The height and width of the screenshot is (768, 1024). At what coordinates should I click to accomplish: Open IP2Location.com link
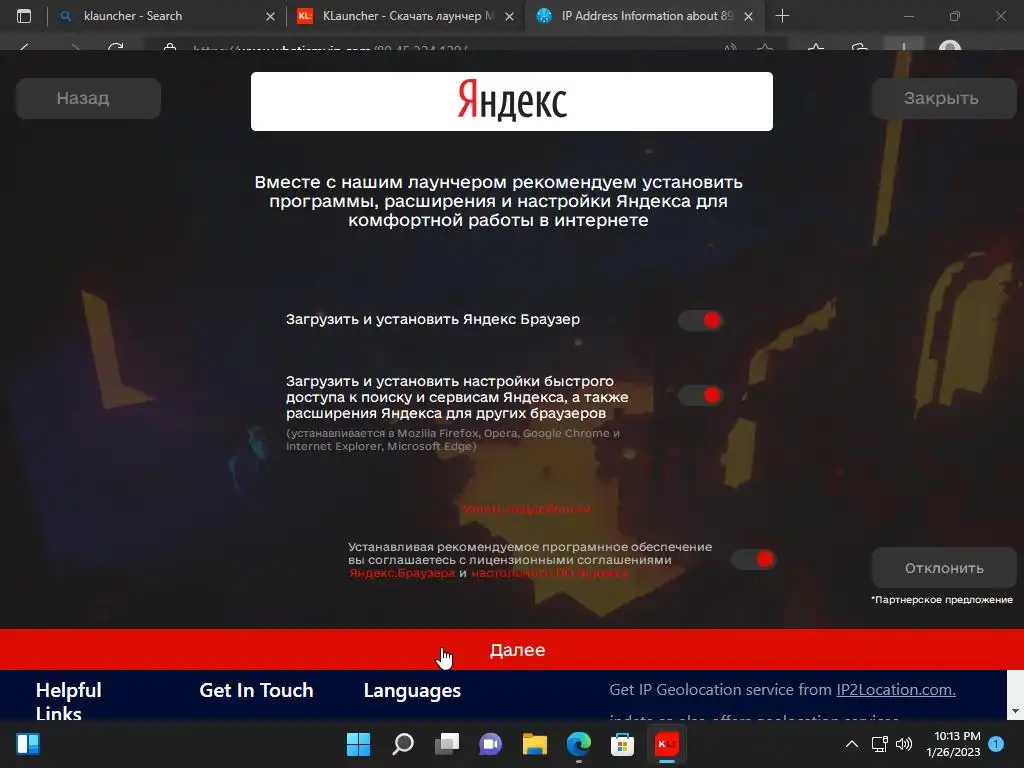pos(896,690)
